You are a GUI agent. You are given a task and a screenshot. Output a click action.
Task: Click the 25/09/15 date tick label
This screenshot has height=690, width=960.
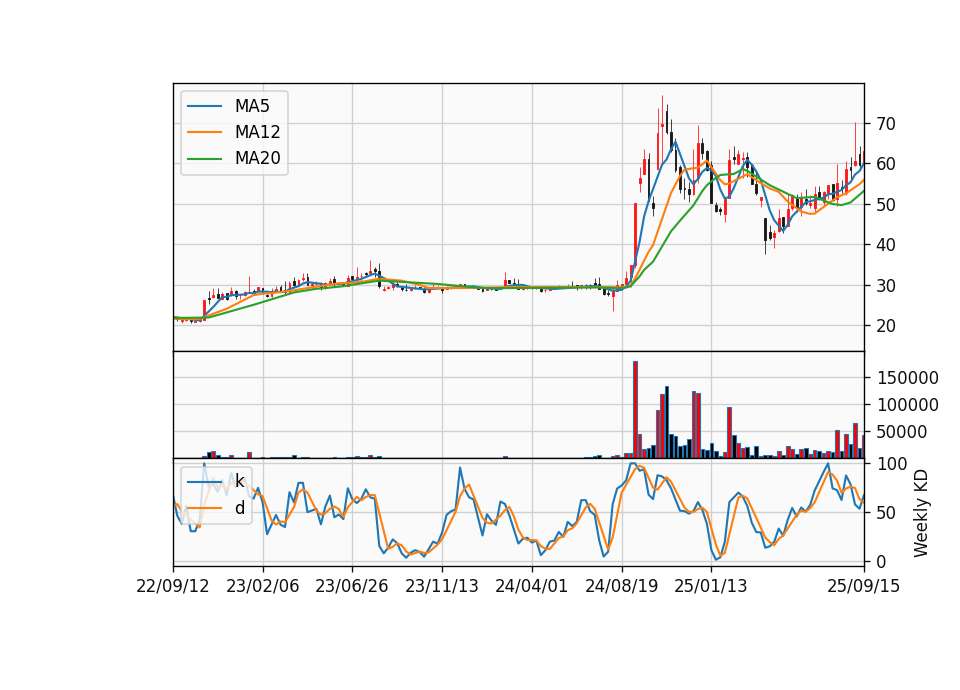point(864,586)
